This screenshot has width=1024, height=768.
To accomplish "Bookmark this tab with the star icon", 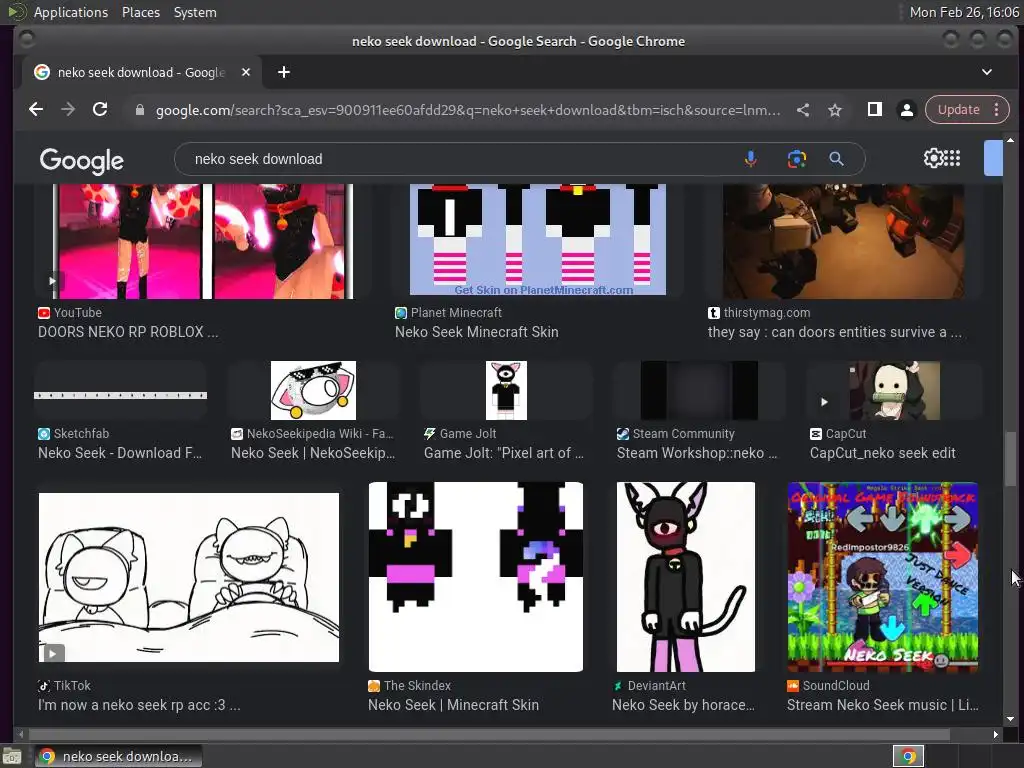I will (x=835, y=110).
